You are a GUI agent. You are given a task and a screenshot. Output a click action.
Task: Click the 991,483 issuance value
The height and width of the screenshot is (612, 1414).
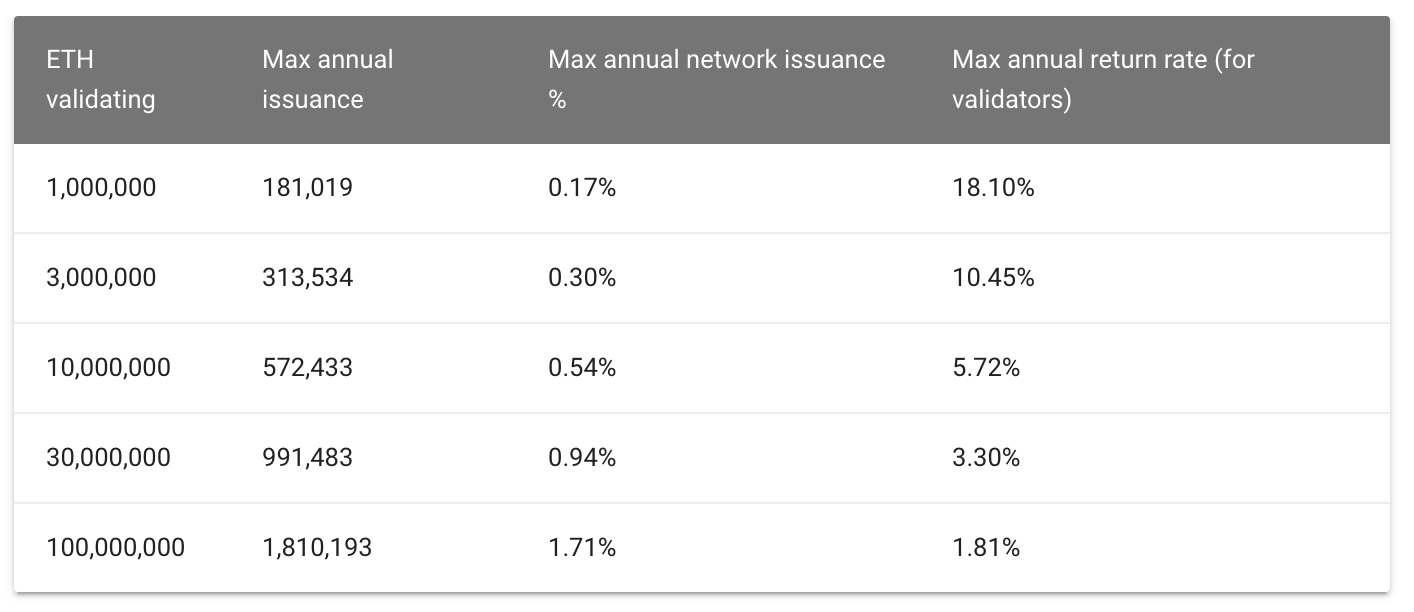307,458
